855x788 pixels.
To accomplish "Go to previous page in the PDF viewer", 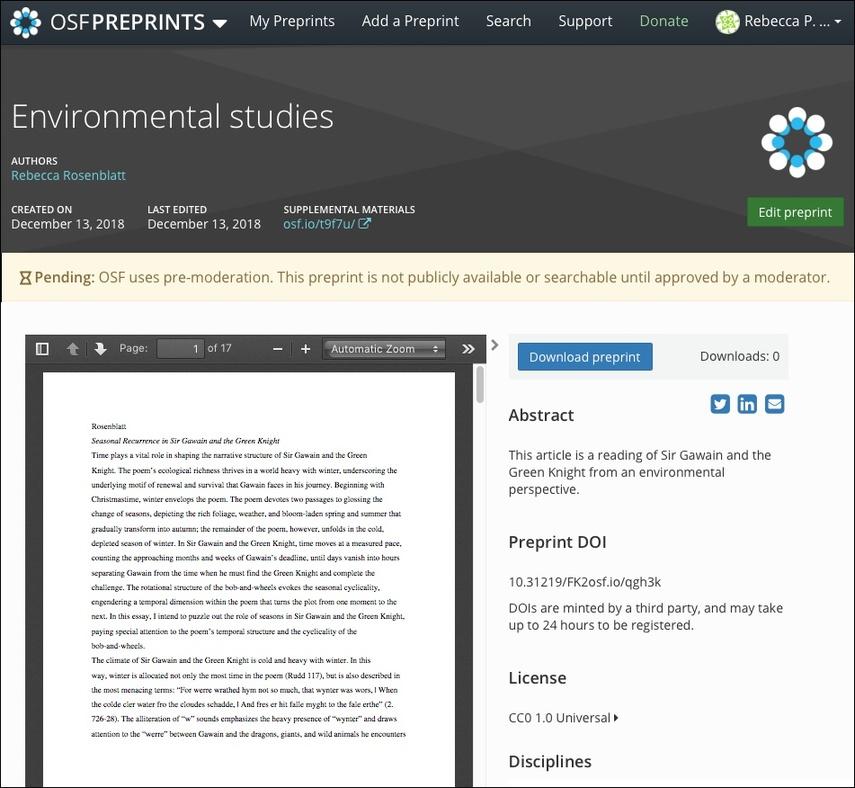I will tap(71, 347).
